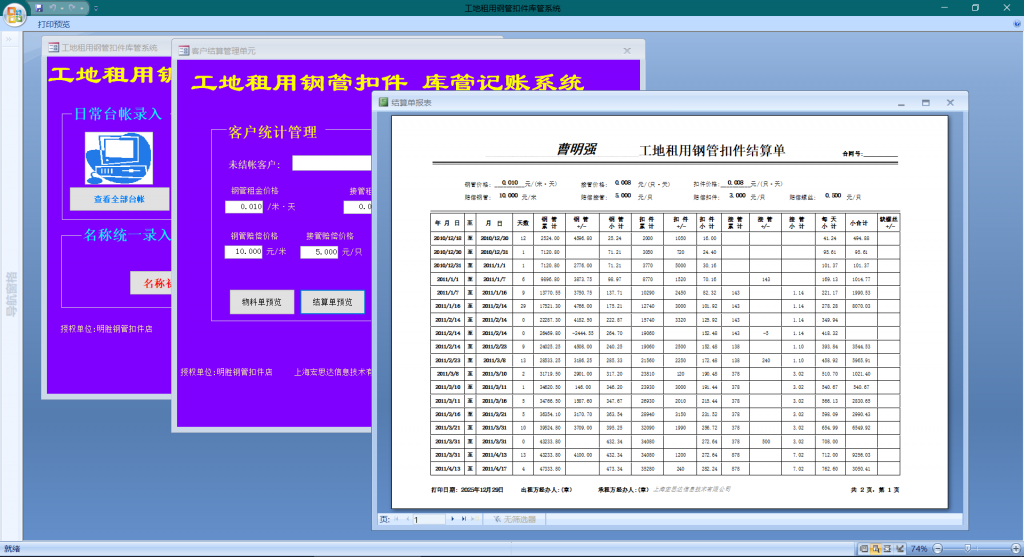Click the 物料单预览 button
This screenshot has width=1024, height=557.
tap(262, 302)
